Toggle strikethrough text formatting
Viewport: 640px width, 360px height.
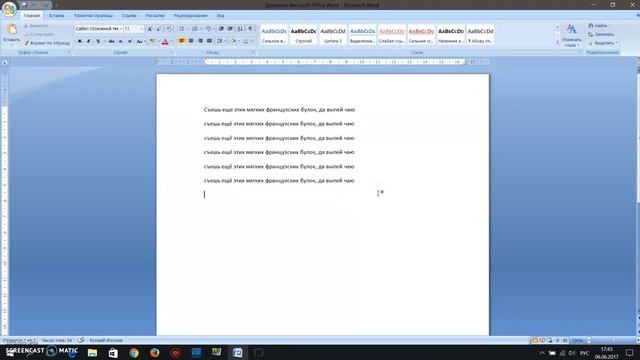(111, 41)
